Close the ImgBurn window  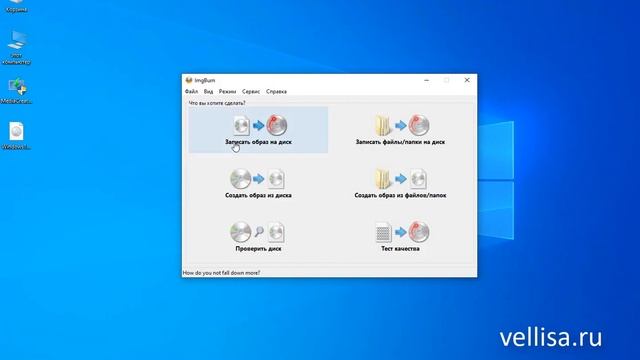467,80
